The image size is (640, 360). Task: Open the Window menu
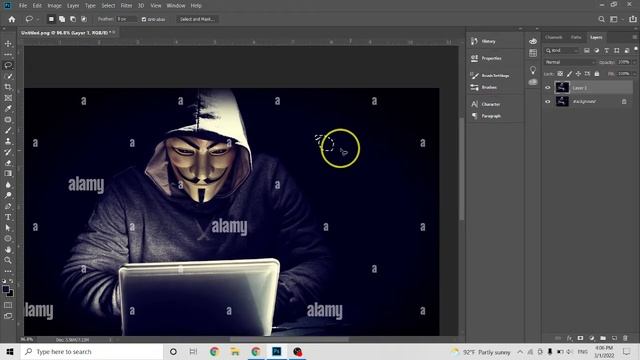pyautogui.click(x=176, y=6)
